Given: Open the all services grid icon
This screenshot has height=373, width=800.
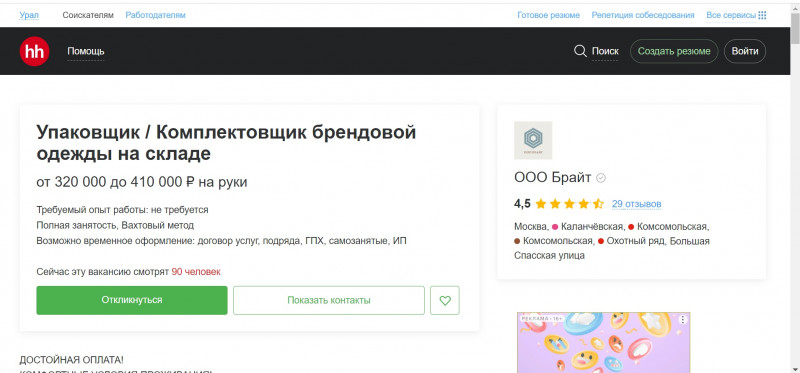Looking at the screenshot, I should click(x=762, y=15).
